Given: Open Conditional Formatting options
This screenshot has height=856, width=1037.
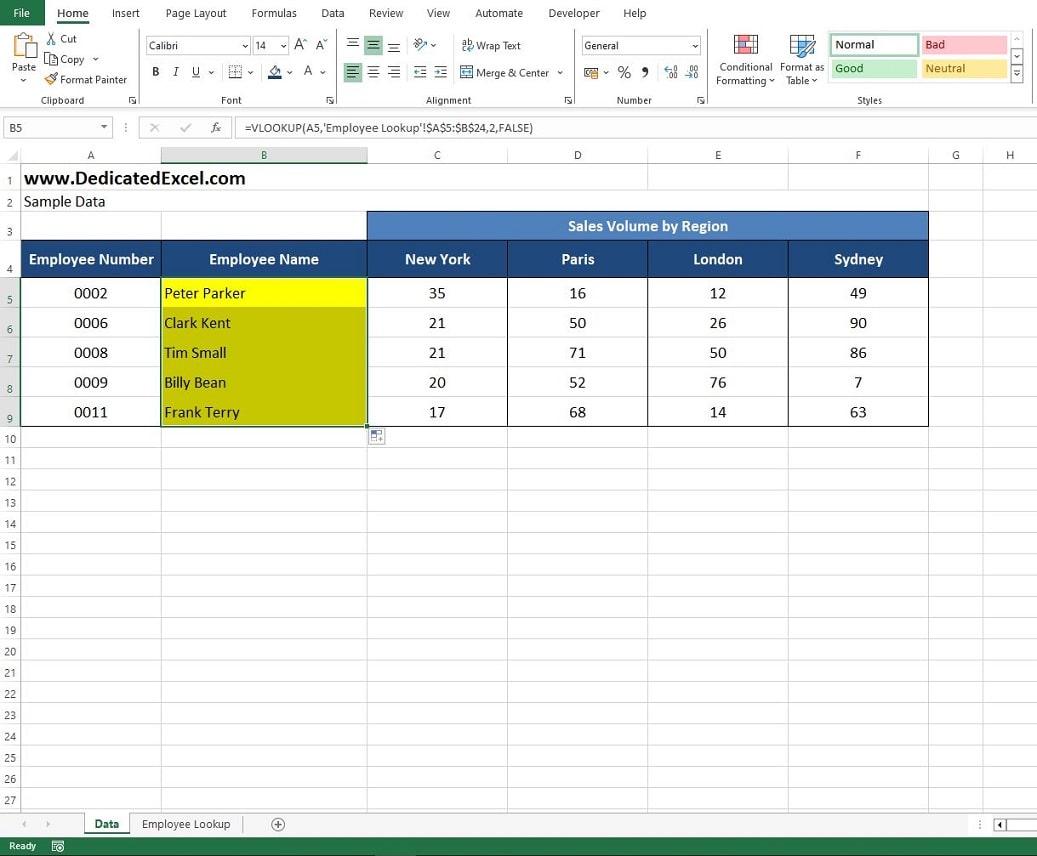Looking at the screenshot, I should point(745,59).
